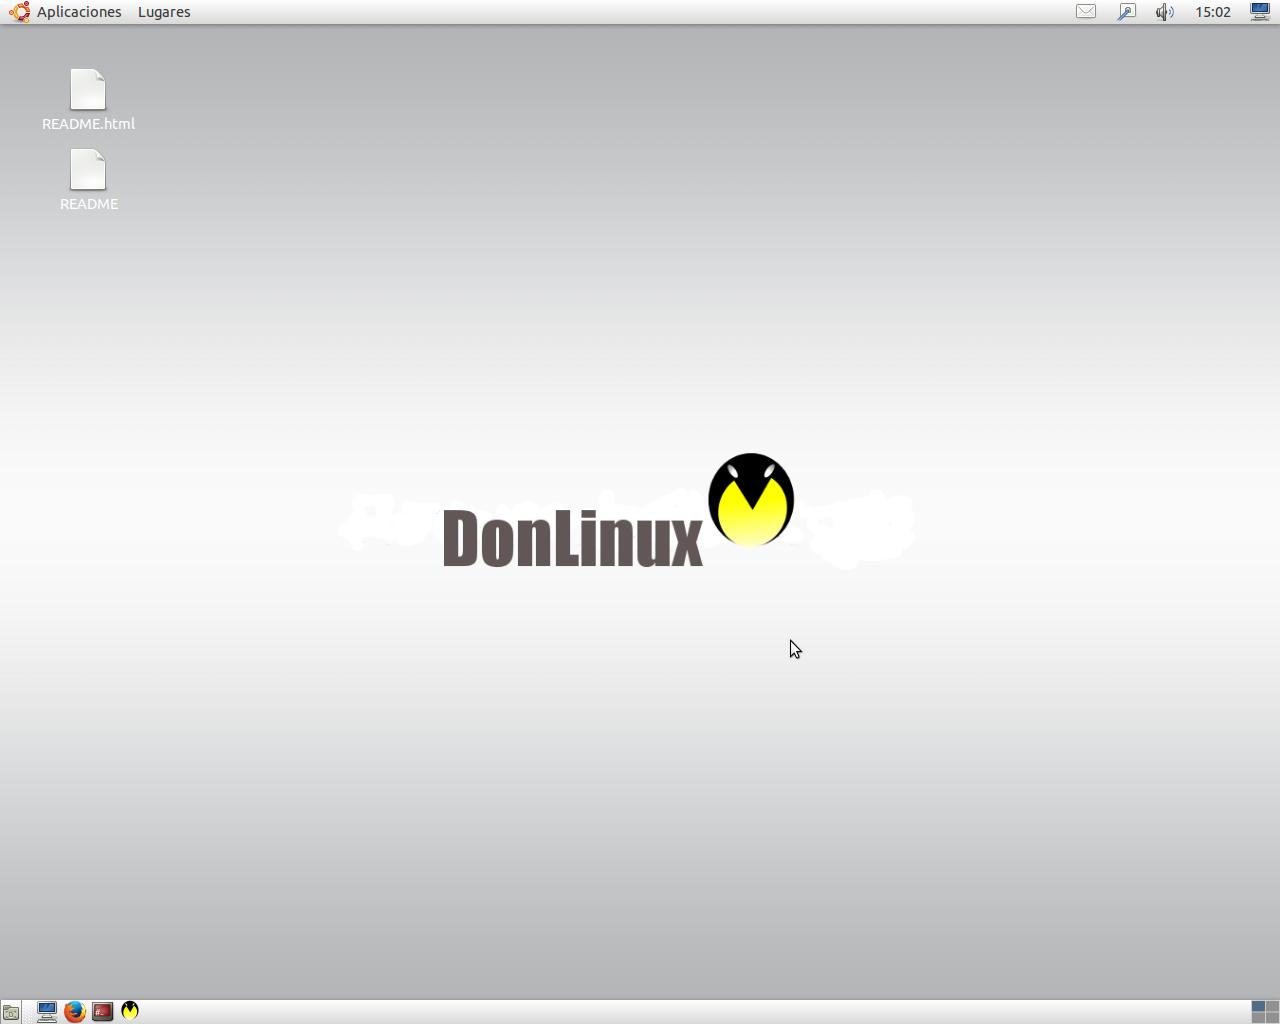Screen dimensions: 1280x1024
Task: Select the README desktop file icon
Action: click(88, 170)
